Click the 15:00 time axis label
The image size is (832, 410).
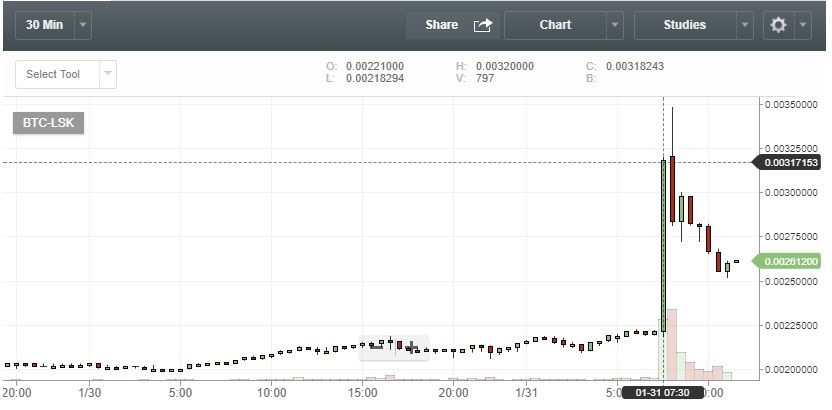[x=362, y=393]
